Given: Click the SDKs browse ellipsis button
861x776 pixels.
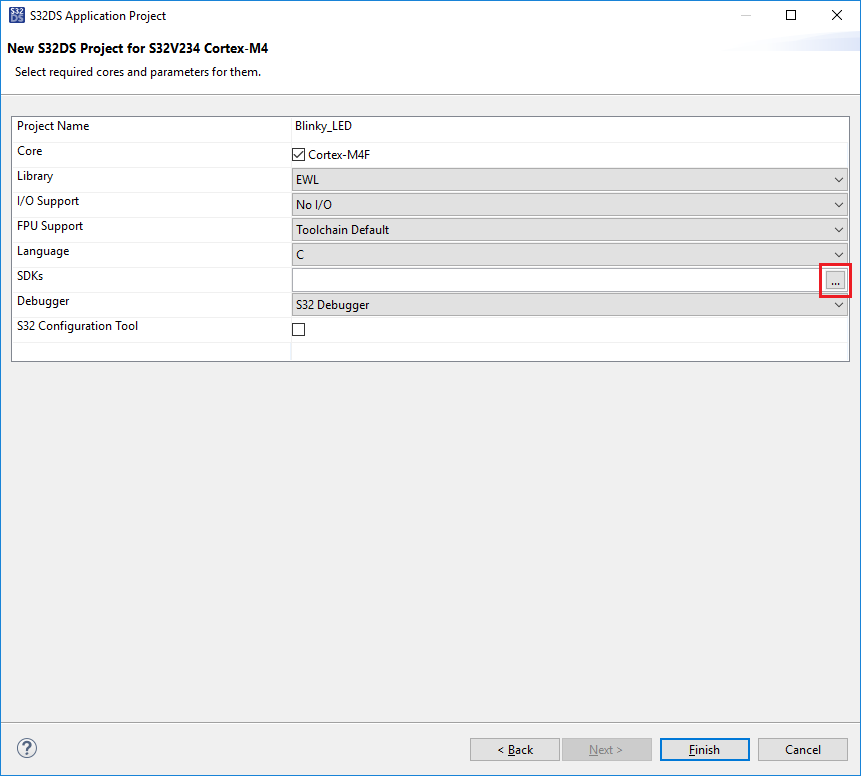Looking at the screenshot, I should pos(835,281).
